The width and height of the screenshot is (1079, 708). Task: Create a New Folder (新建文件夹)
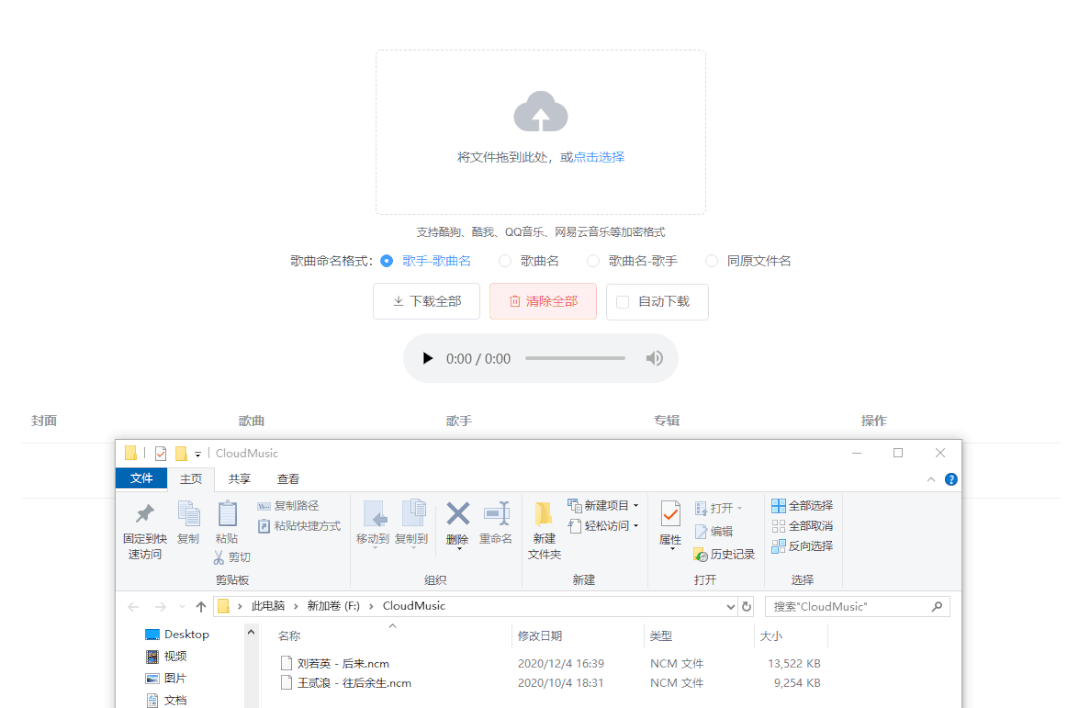(544, 530)
